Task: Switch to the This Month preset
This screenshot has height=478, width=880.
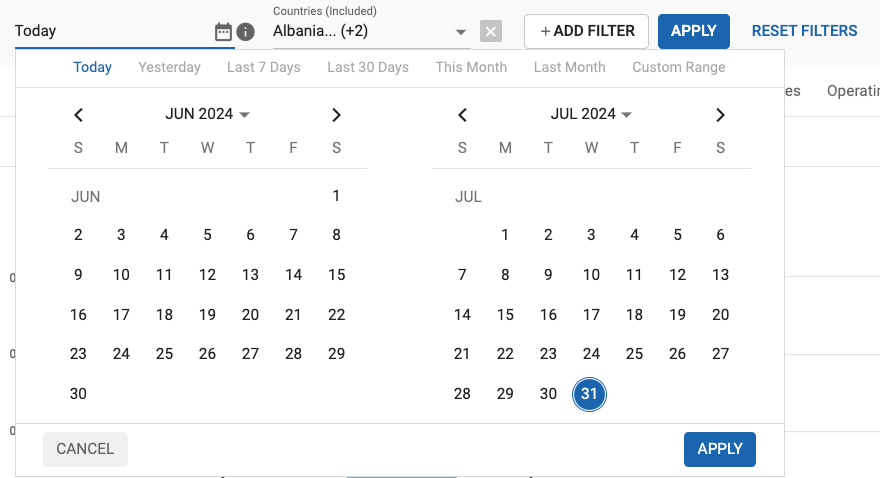Action: pyautogui.click(x=471, y=67)
